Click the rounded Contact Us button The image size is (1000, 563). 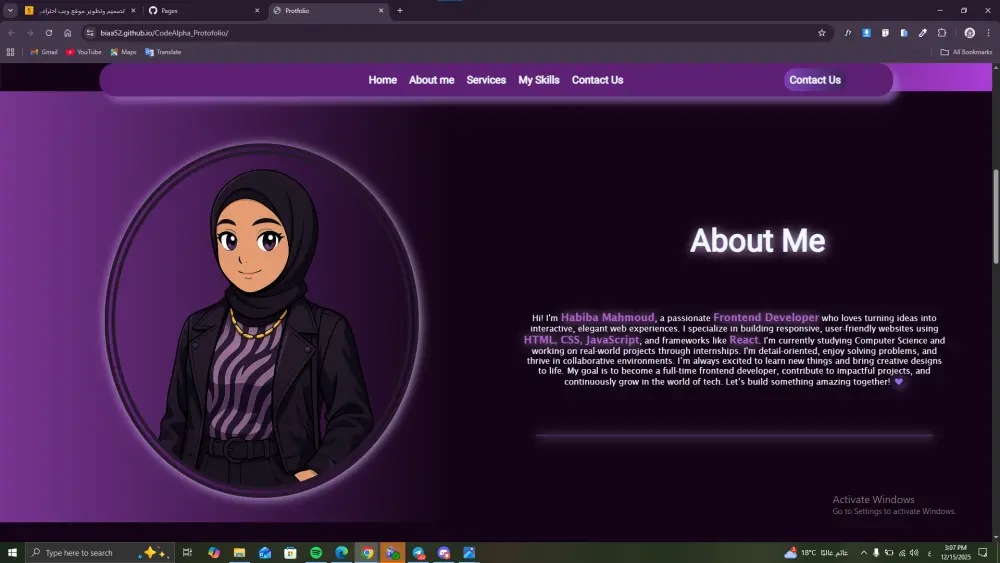(x=814, y=80)
